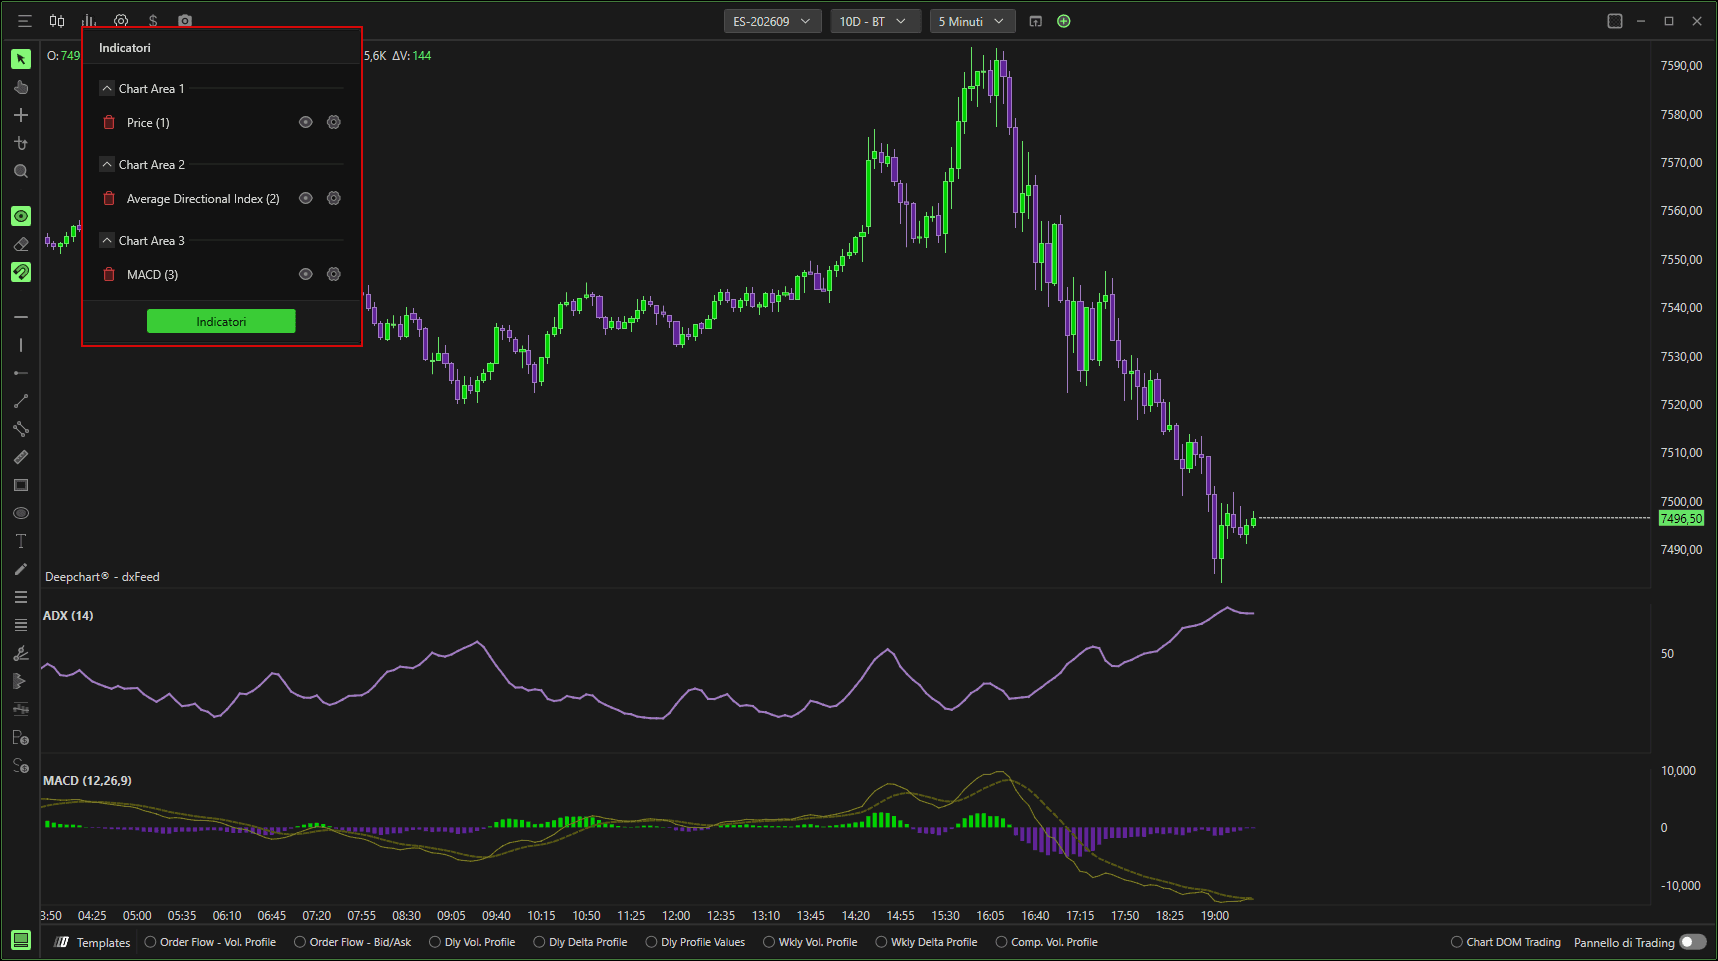Click the Deepchart - dxFeed label
The width and height of the screenshot is (1718, 961).
coord(102,577)
